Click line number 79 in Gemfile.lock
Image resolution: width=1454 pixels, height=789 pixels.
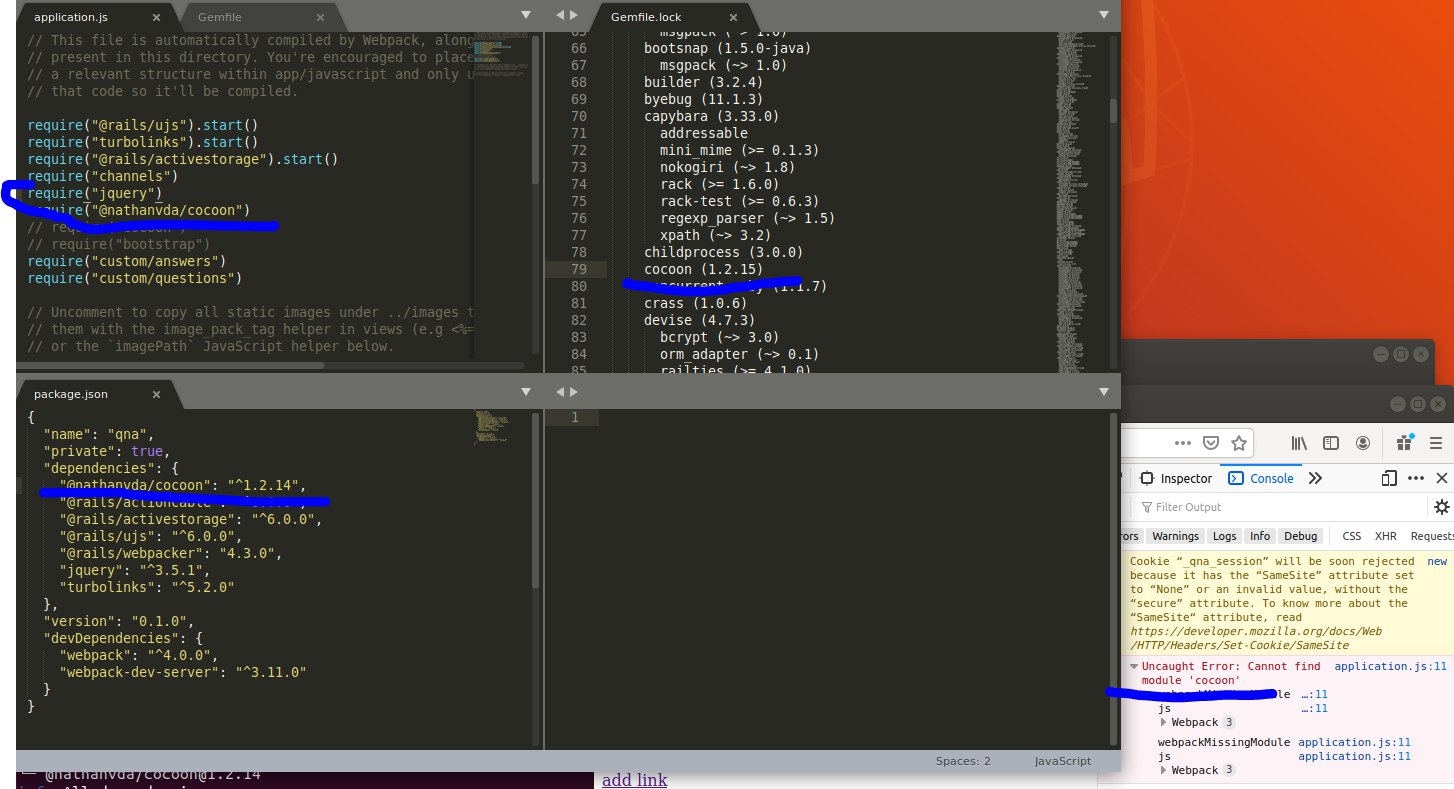click(x=579, y=270)
